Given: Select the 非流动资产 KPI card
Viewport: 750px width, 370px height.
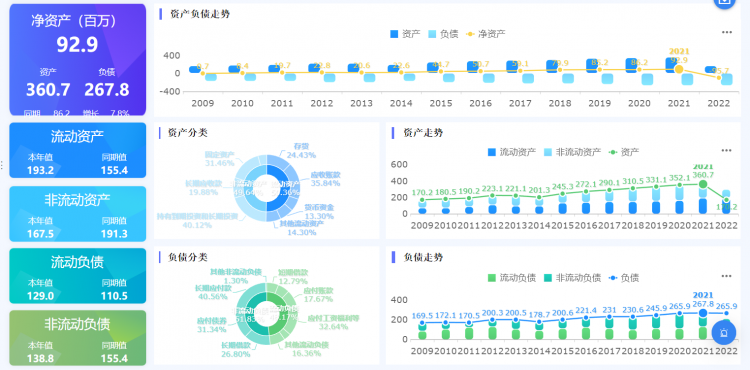Looking at the screenshot, I should click(77, 214).
